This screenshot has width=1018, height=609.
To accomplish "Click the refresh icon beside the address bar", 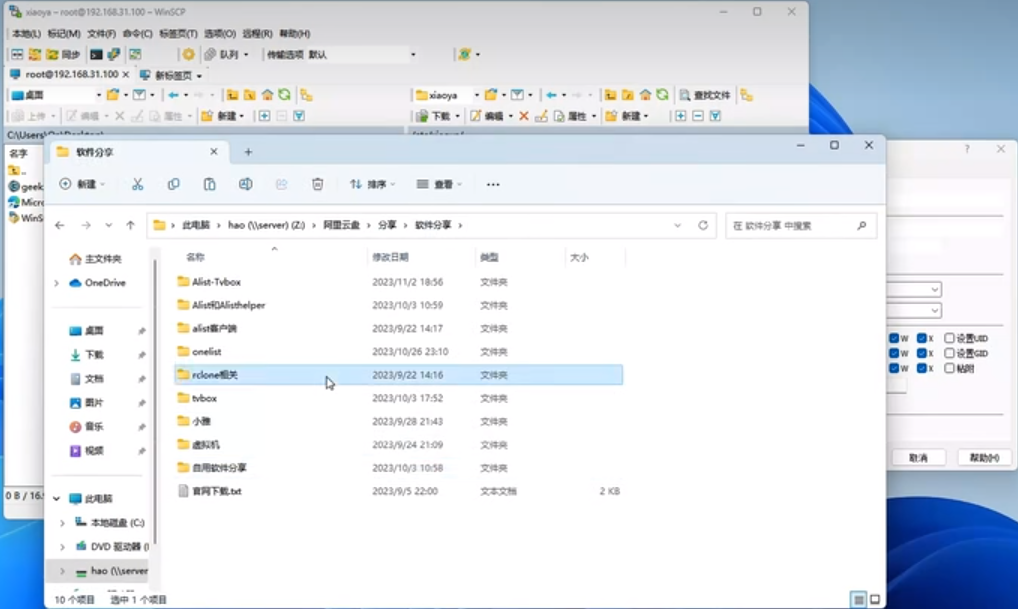I will [703, 226].
